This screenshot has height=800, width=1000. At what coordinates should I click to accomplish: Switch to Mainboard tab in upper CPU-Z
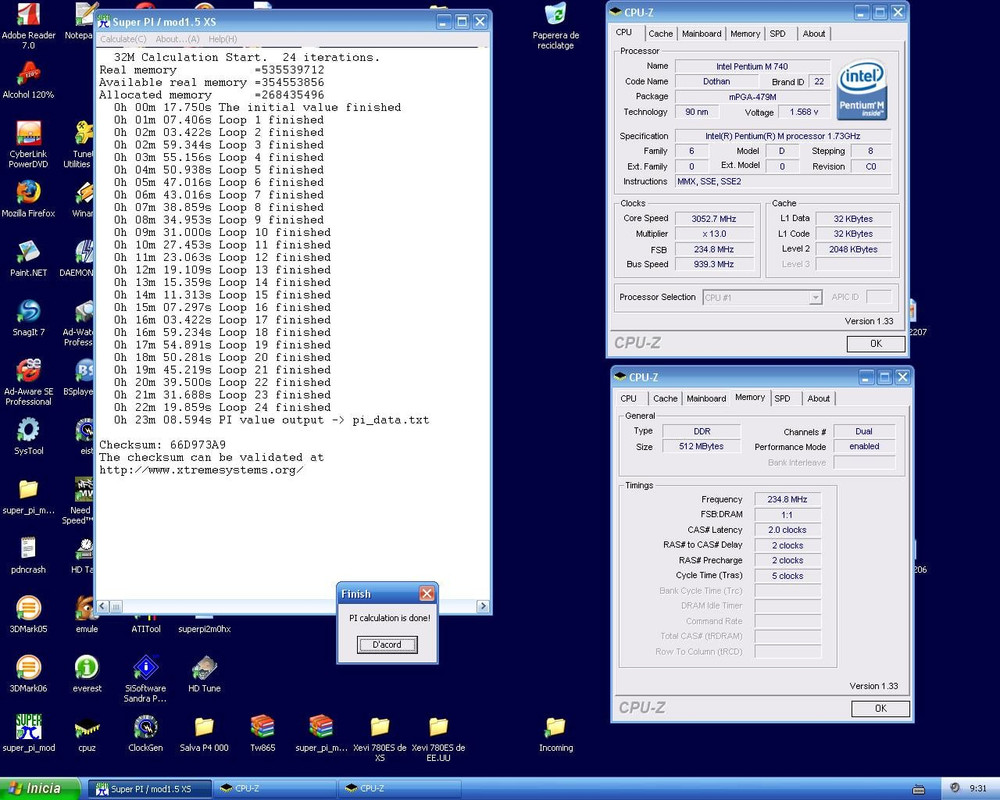click(x=702, y=34)
